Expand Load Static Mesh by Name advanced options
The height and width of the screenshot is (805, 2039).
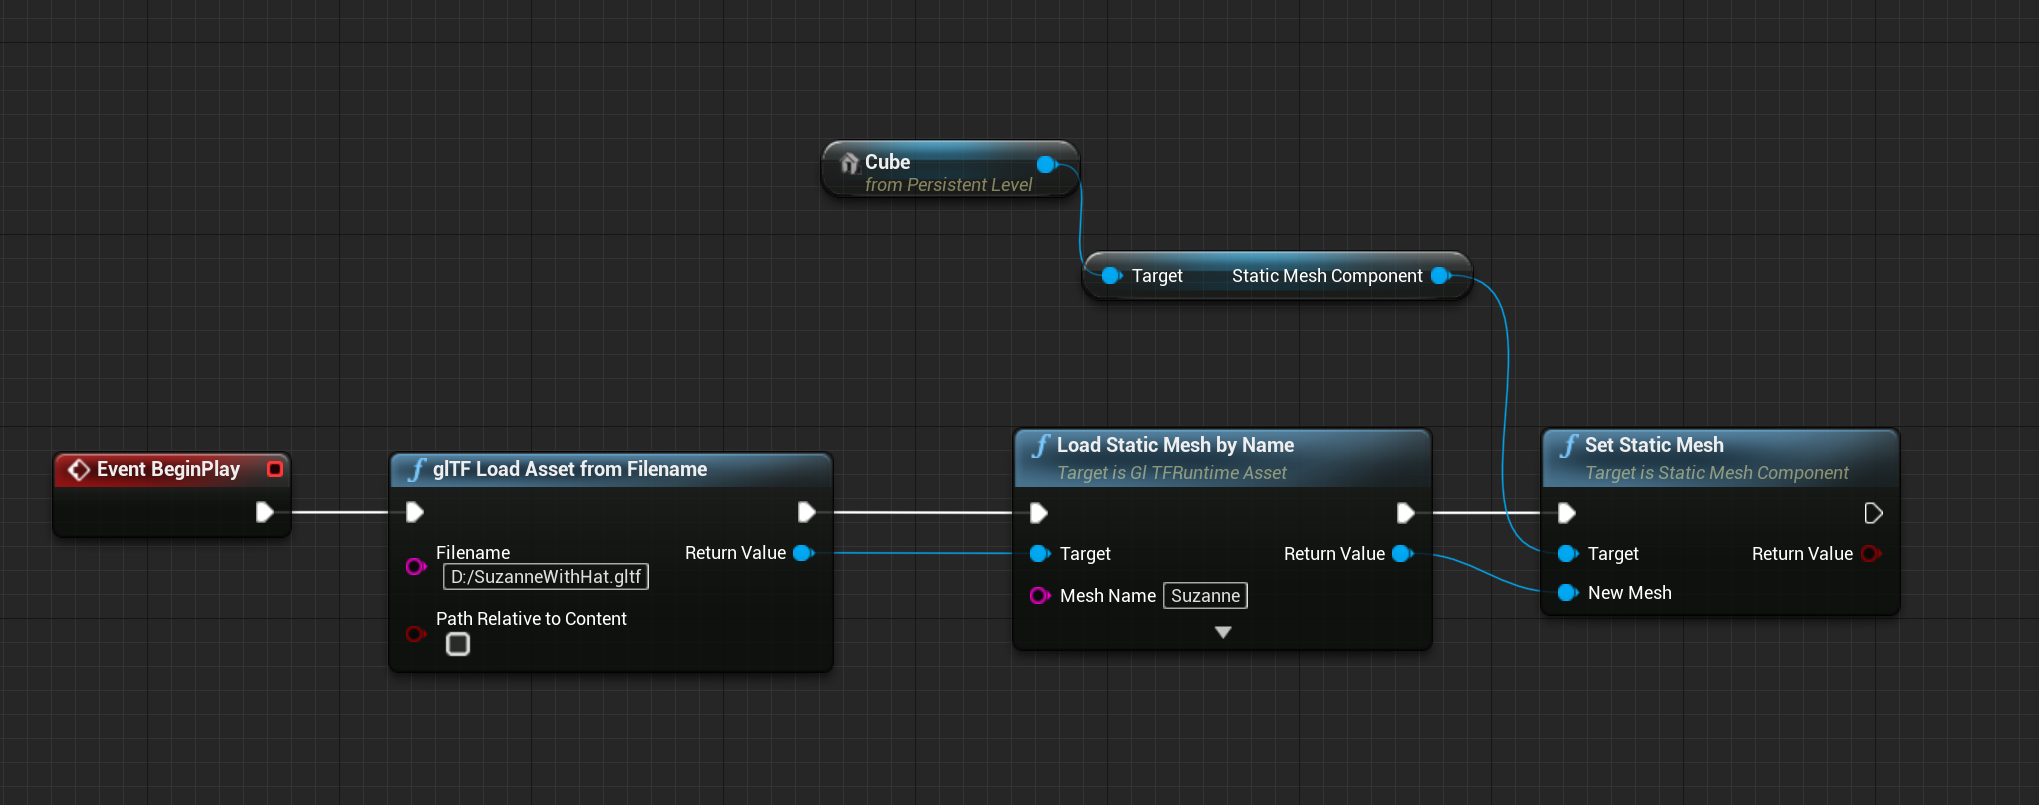coord(1222,632)
